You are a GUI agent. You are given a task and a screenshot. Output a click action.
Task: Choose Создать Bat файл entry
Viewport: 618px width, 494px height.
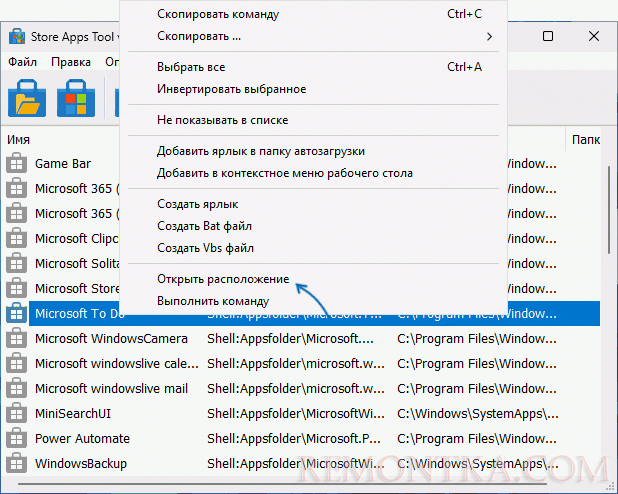click(x=313, y=226)
